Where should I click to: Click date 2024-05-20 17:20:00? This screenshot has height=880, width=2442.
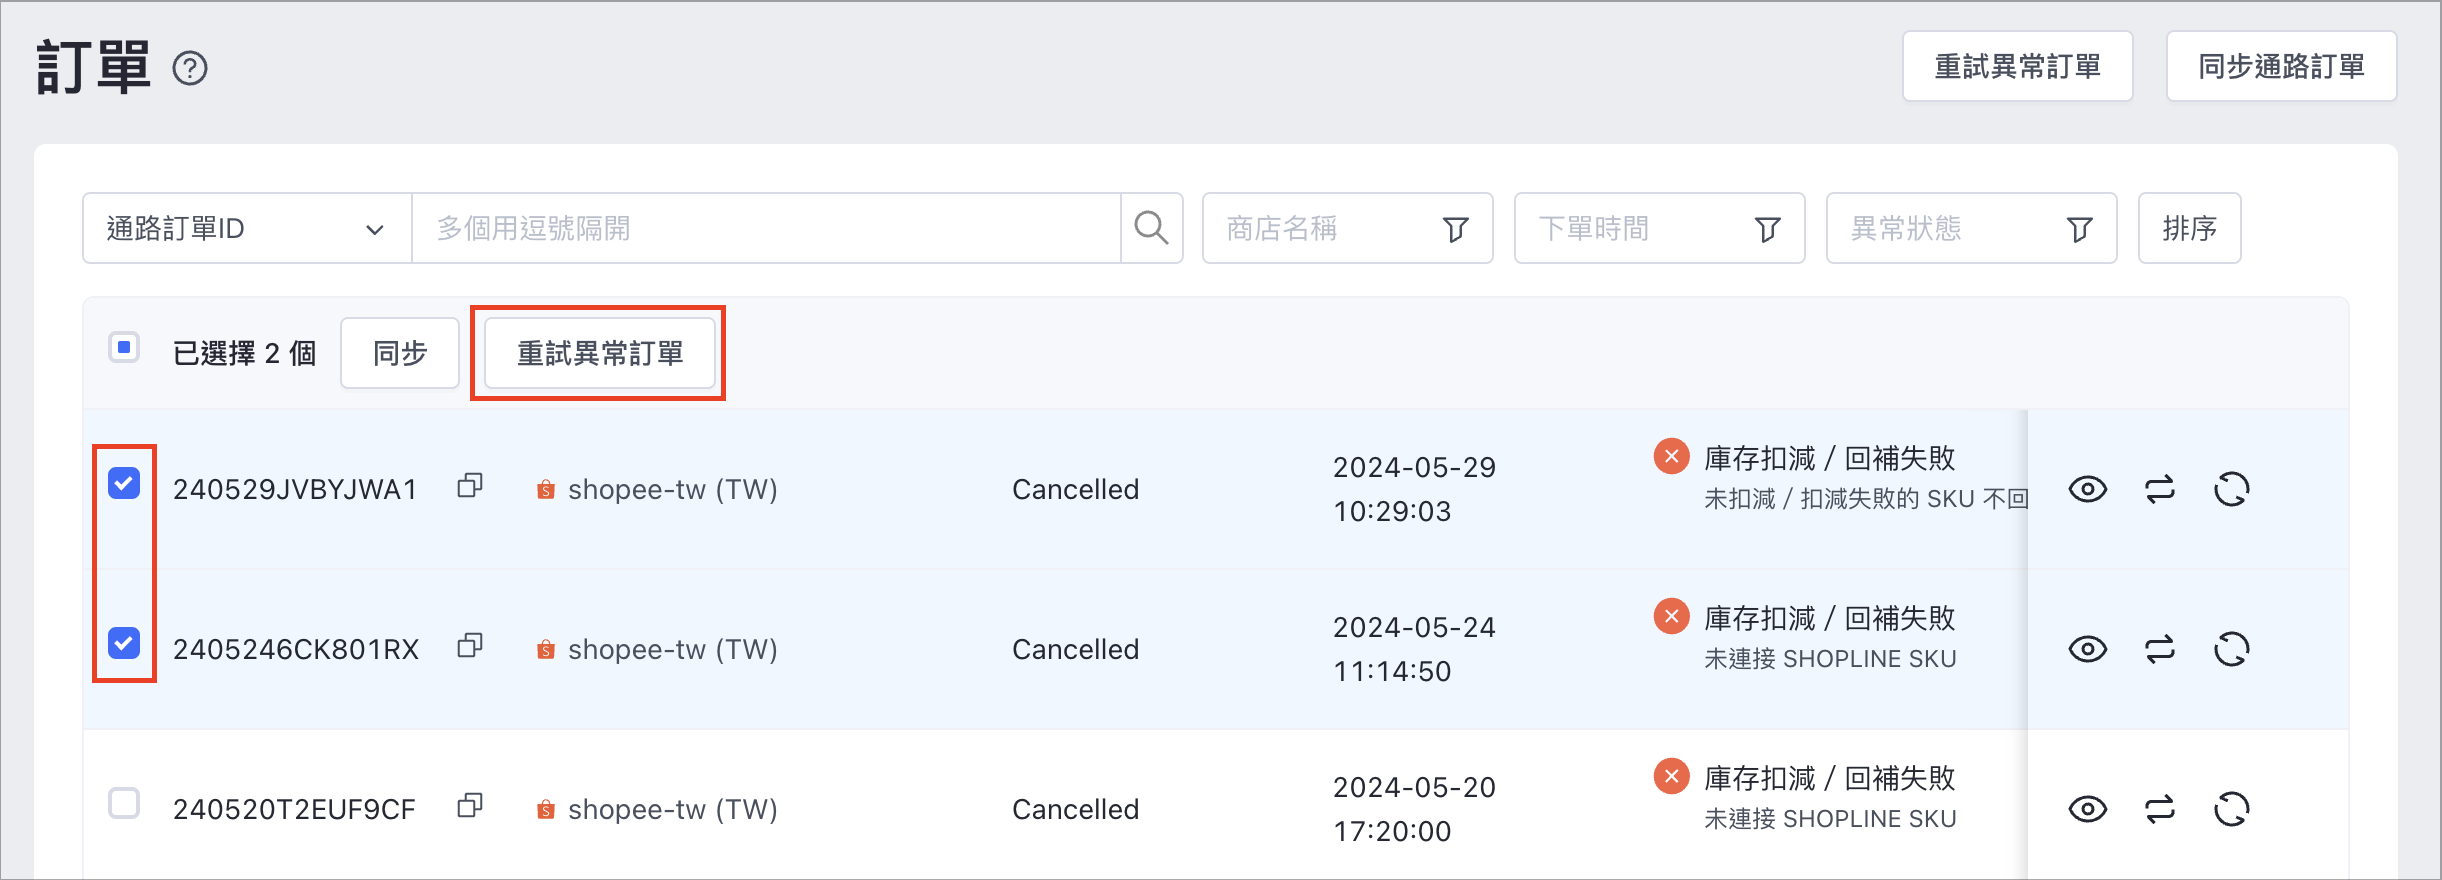coord(1414,809)
